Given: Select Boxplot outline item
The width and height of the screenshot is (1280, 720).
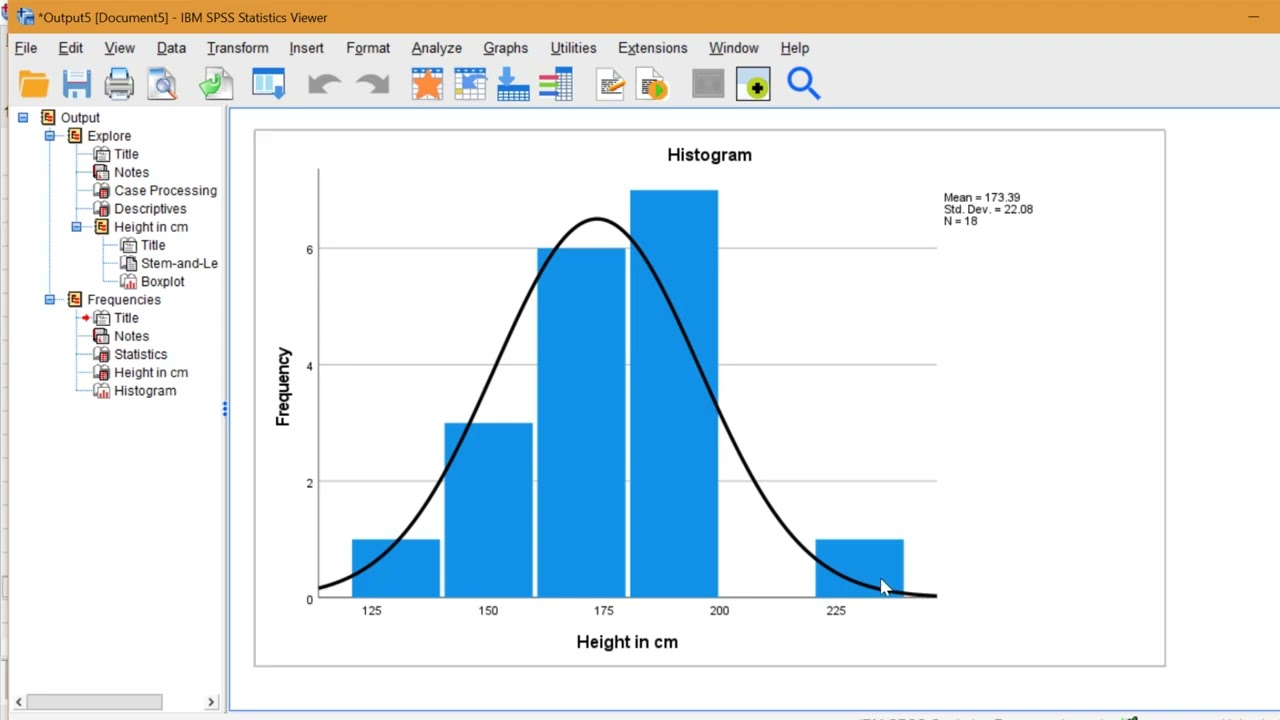Looking at the screenshot, I should coord(162,281).
